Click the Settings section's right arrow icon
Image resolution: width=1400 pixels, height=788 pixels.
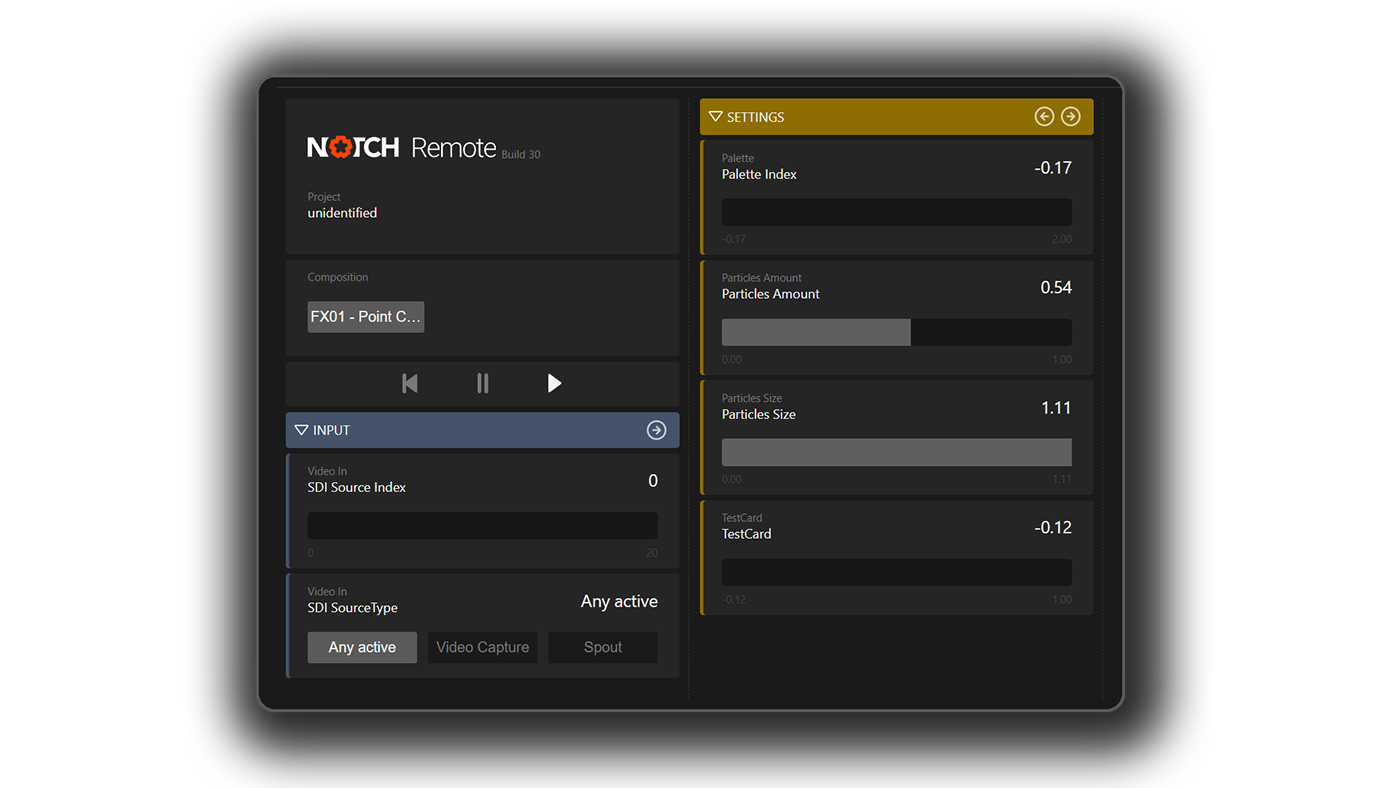pyautogui.click(x=1071, y=117)
